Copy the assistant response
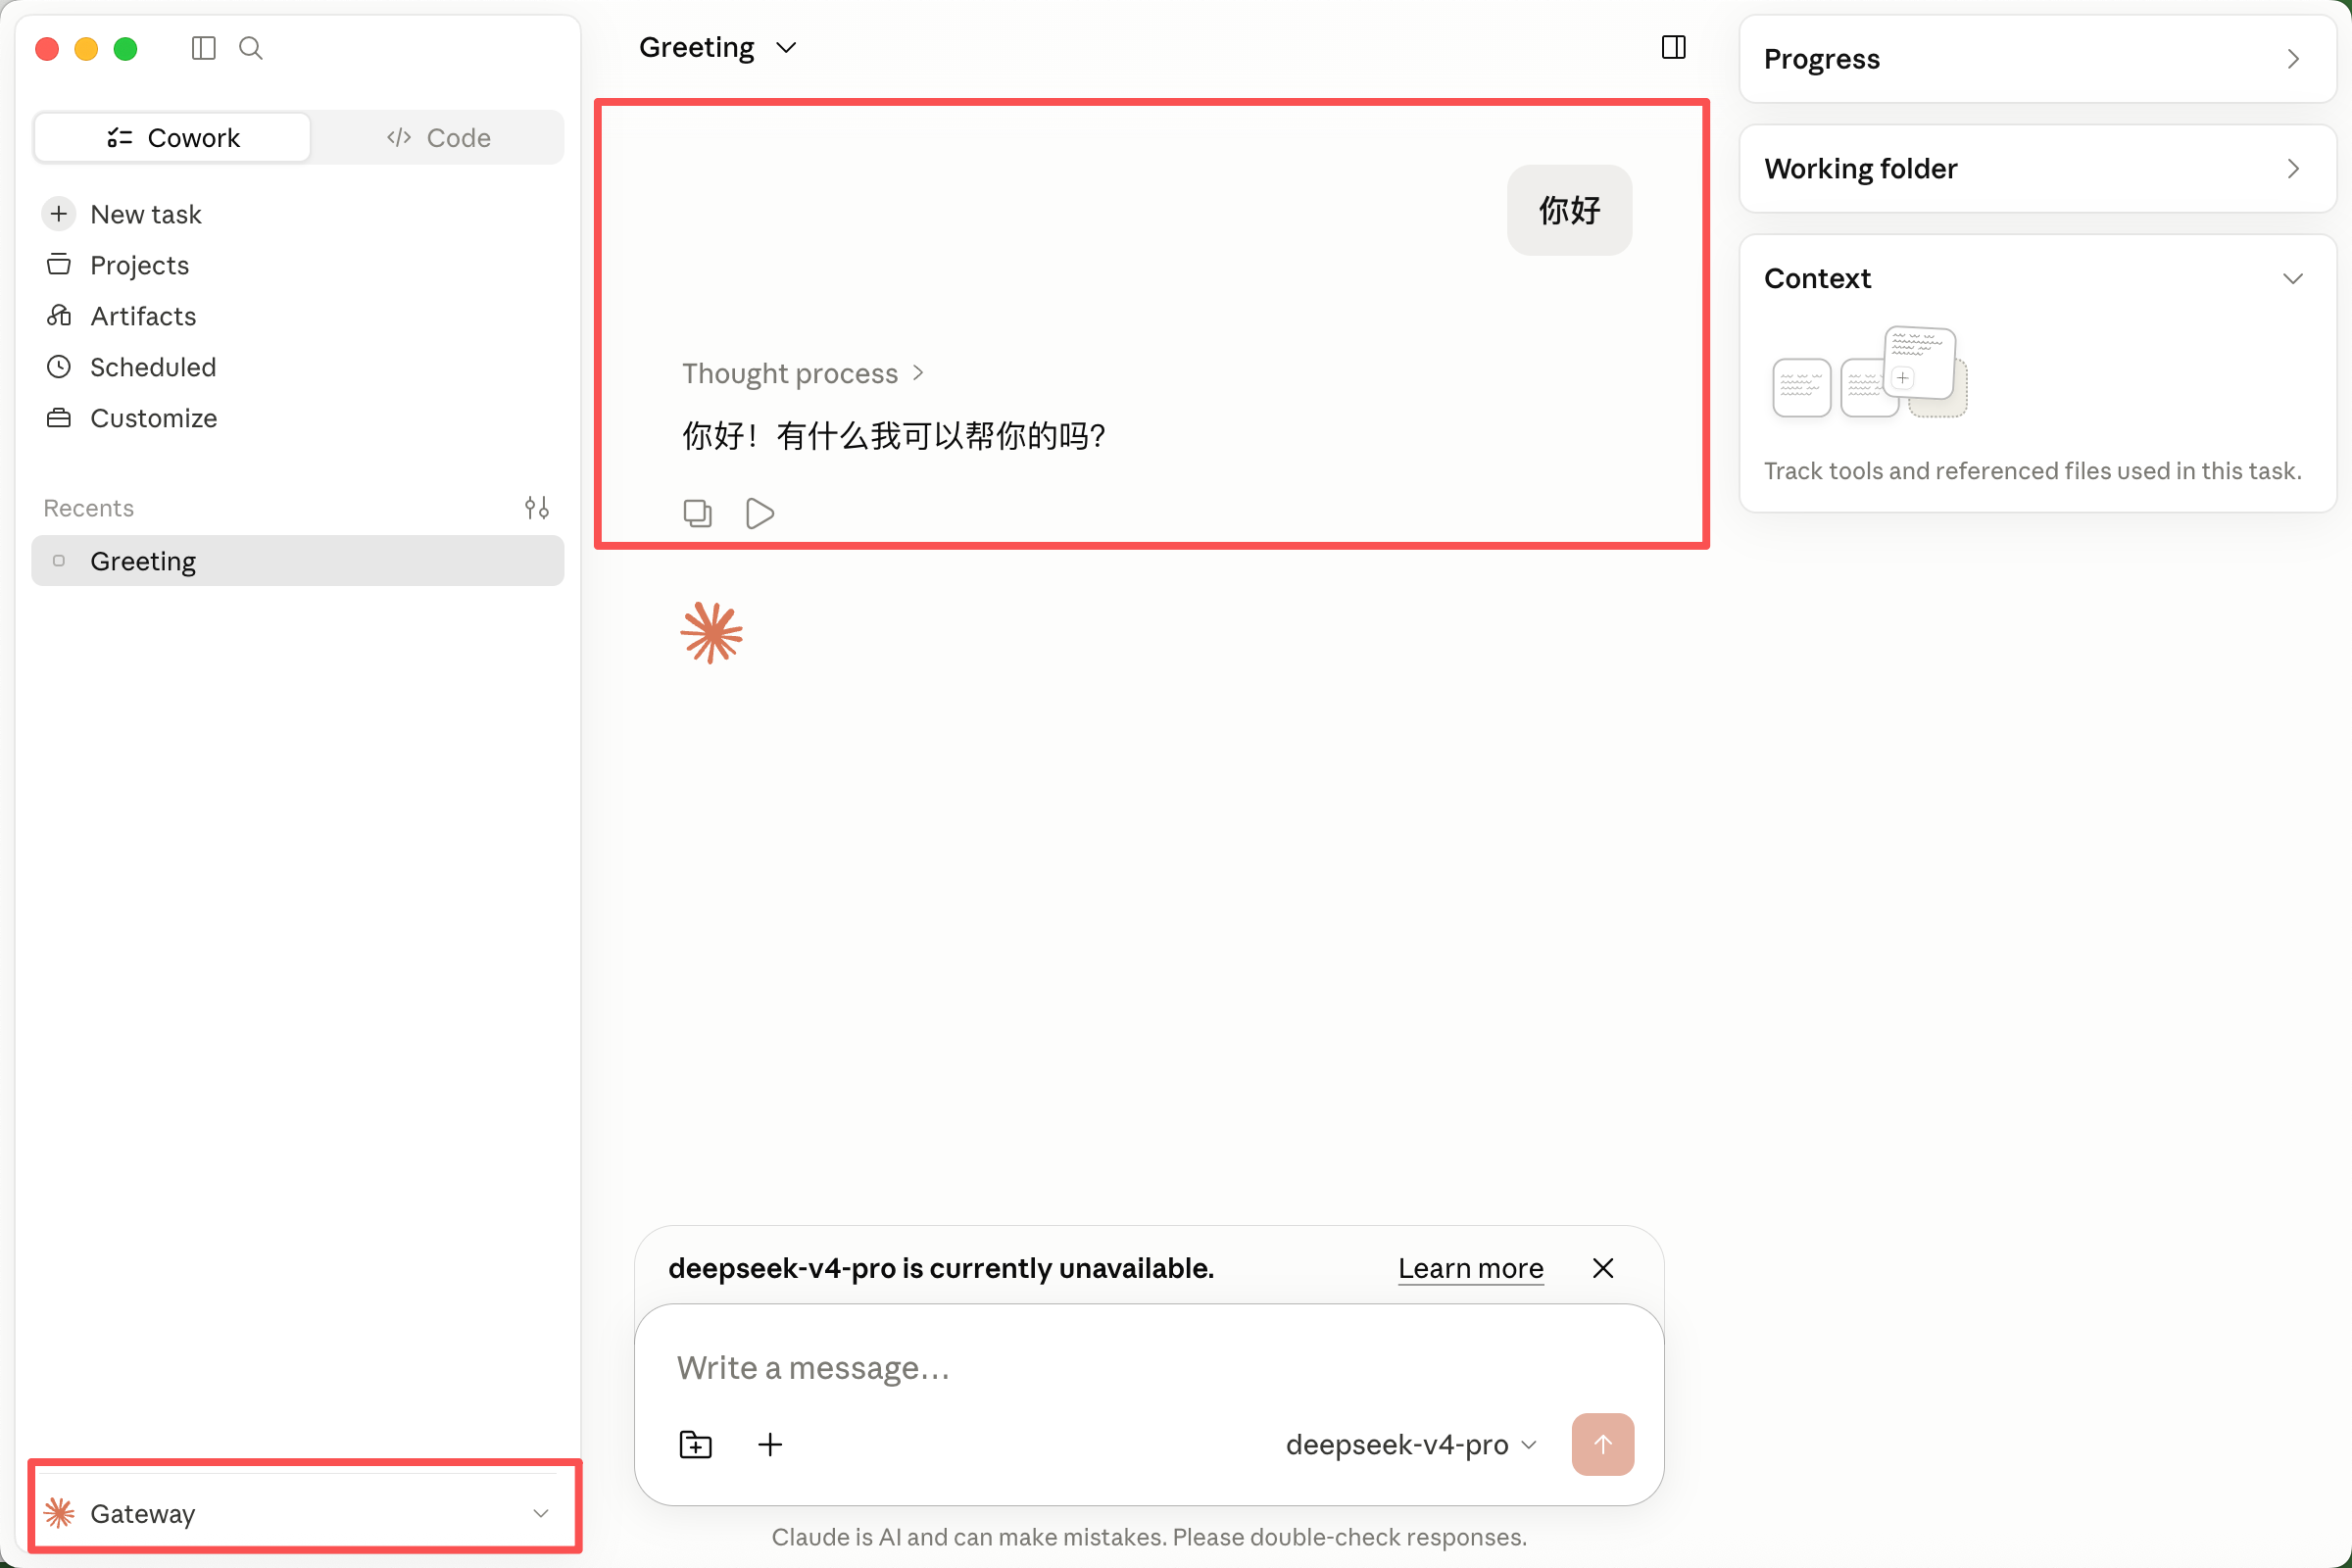2352x1568 pixels. pos(697,513)
